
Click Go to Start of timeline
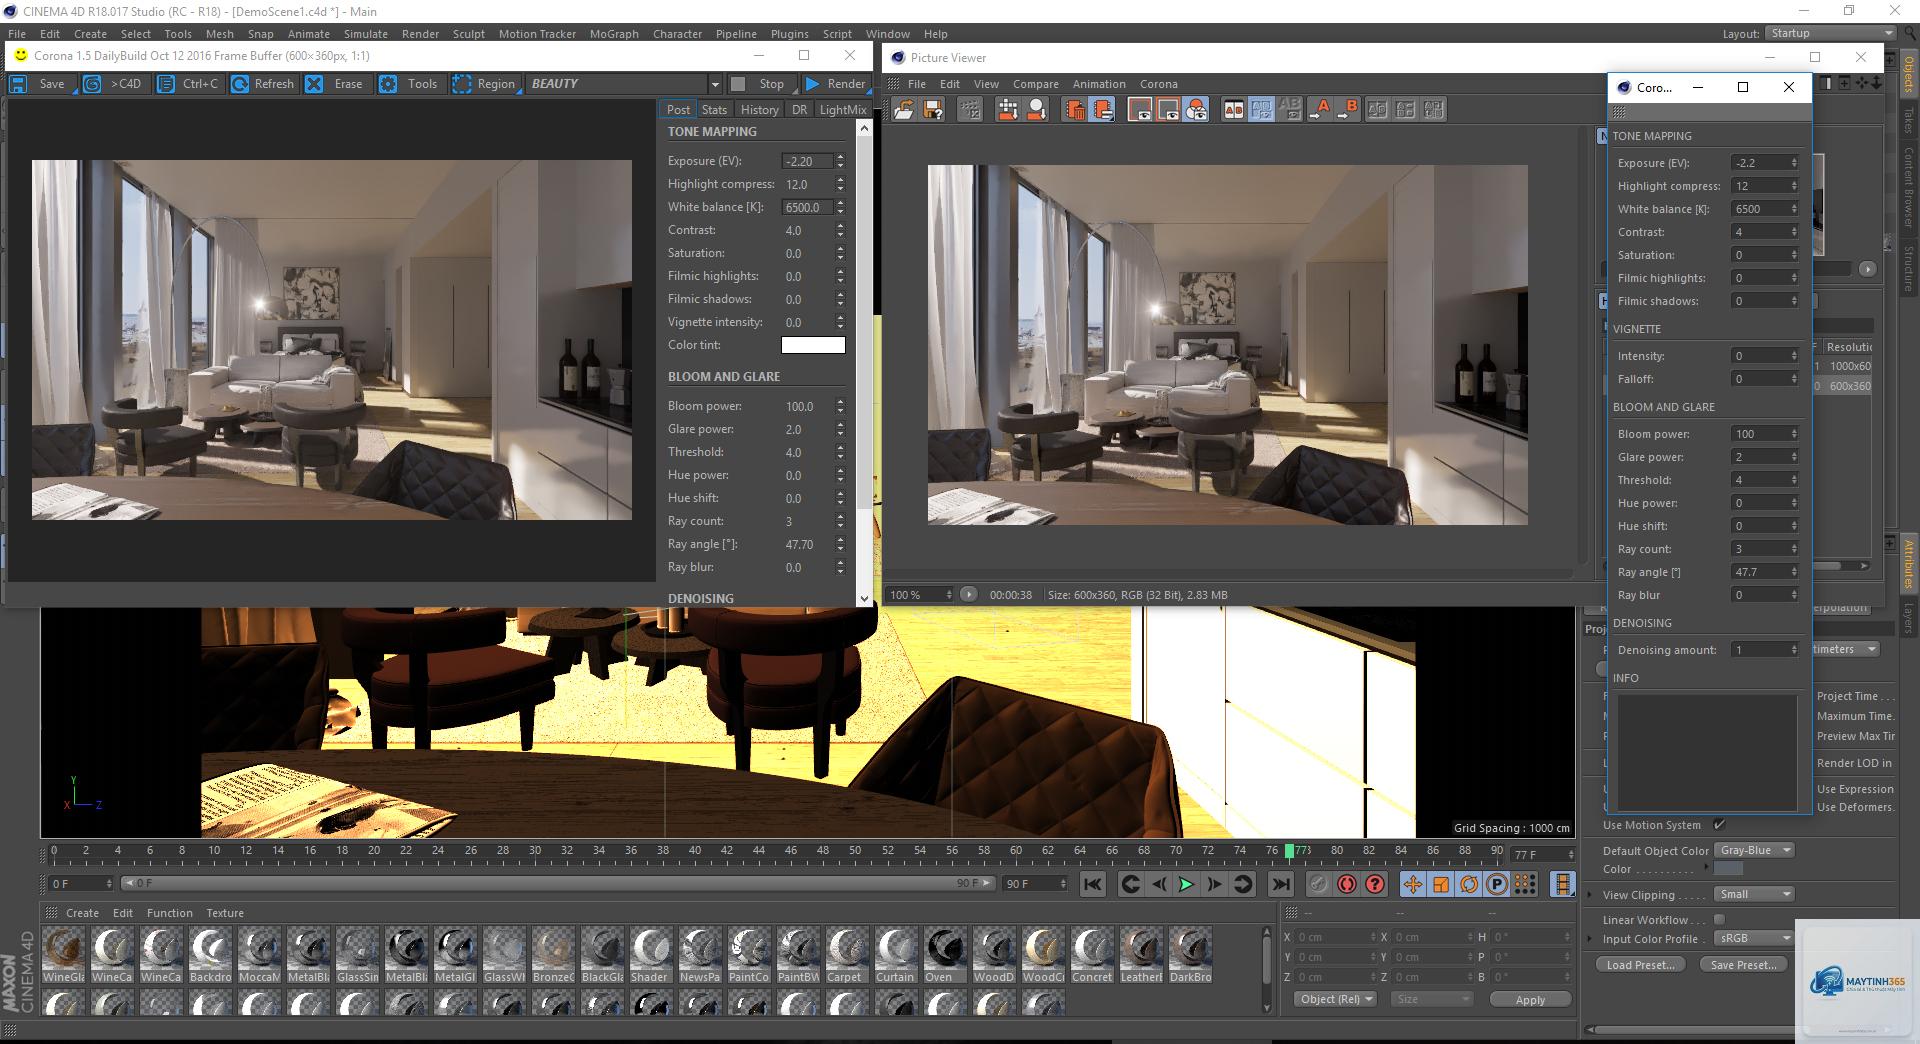1093,884
